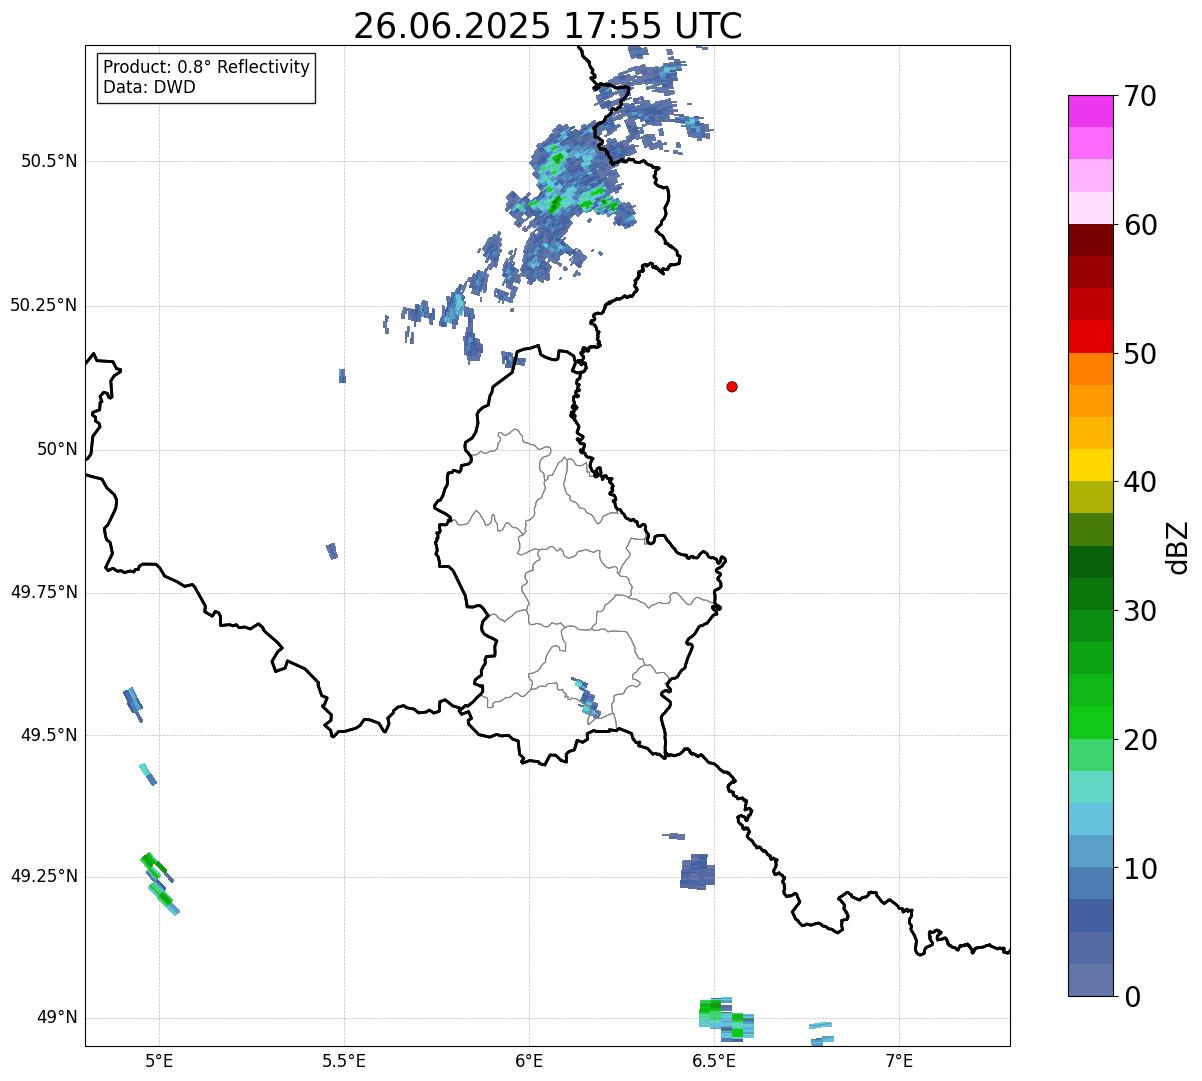1202x1081 pixels.
Task: Click the 50°N latitude label
Action: 57,449
